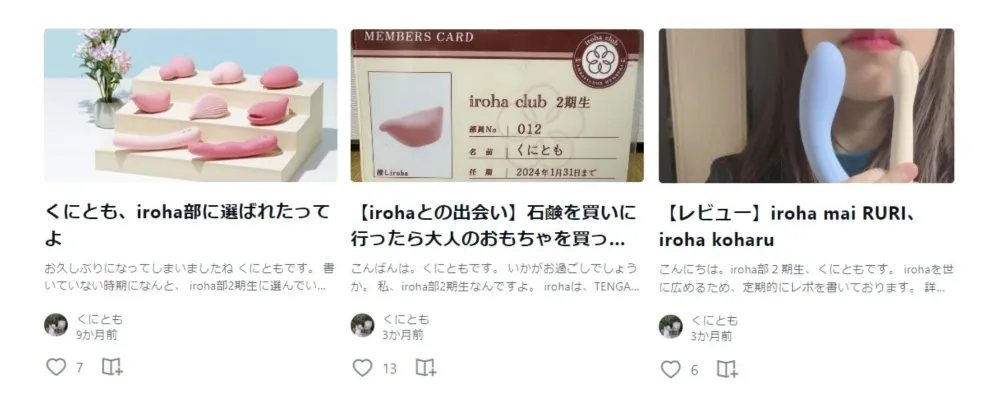Click author name くにとも under third article
1000x411 pixels.
(x=714, y=320)
